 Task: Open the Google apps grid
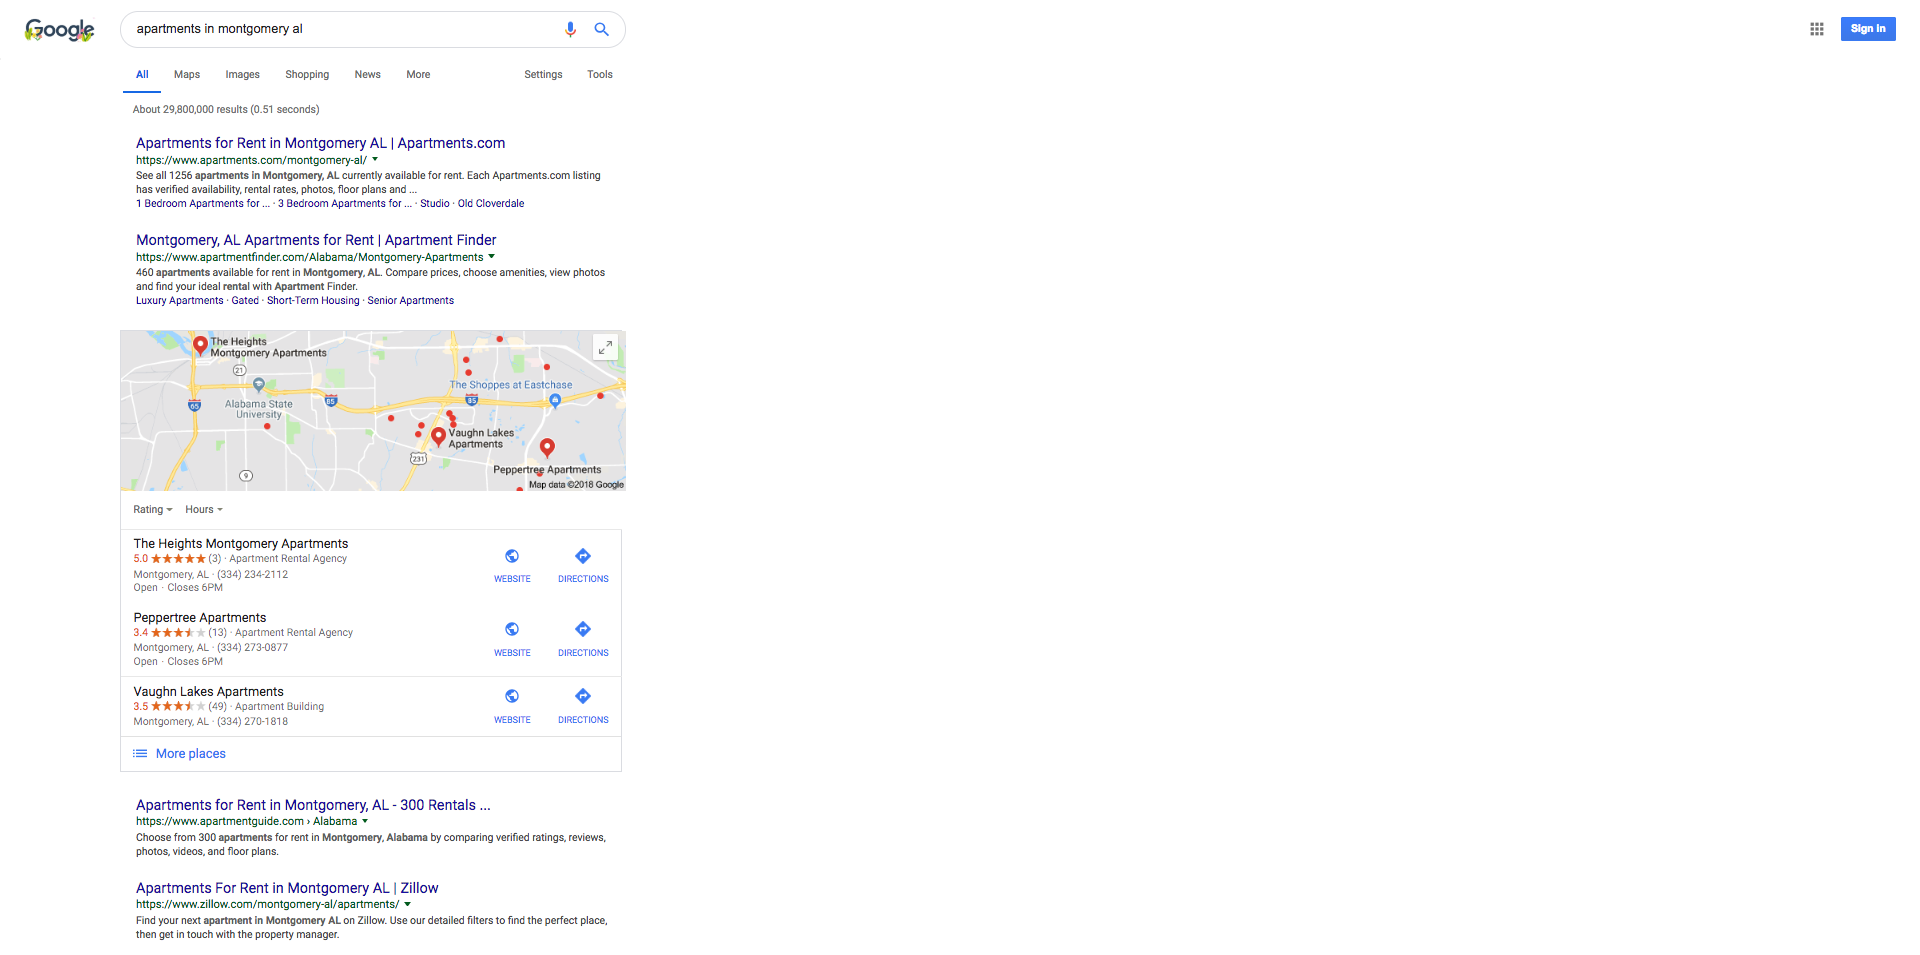point(1817,29)
